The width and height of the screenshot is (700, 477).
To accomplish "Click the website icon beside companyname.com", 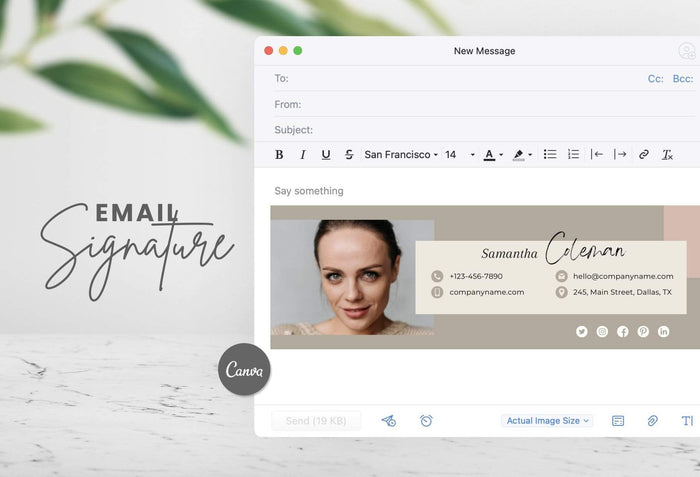I will tap(437, 292).
